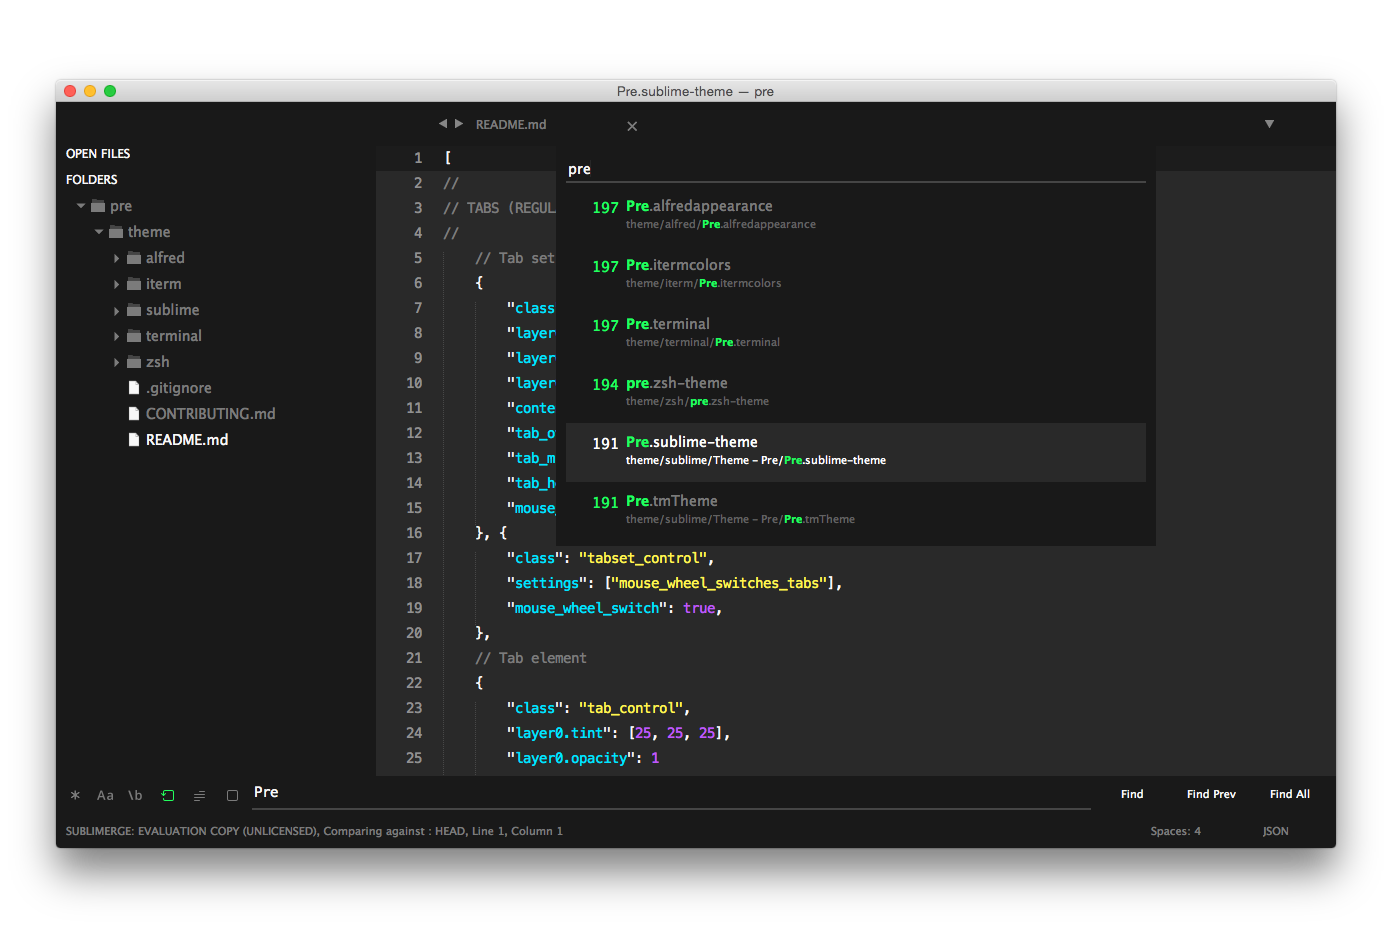
Task: Click the Find button
Action: [x=1132, y=794]
